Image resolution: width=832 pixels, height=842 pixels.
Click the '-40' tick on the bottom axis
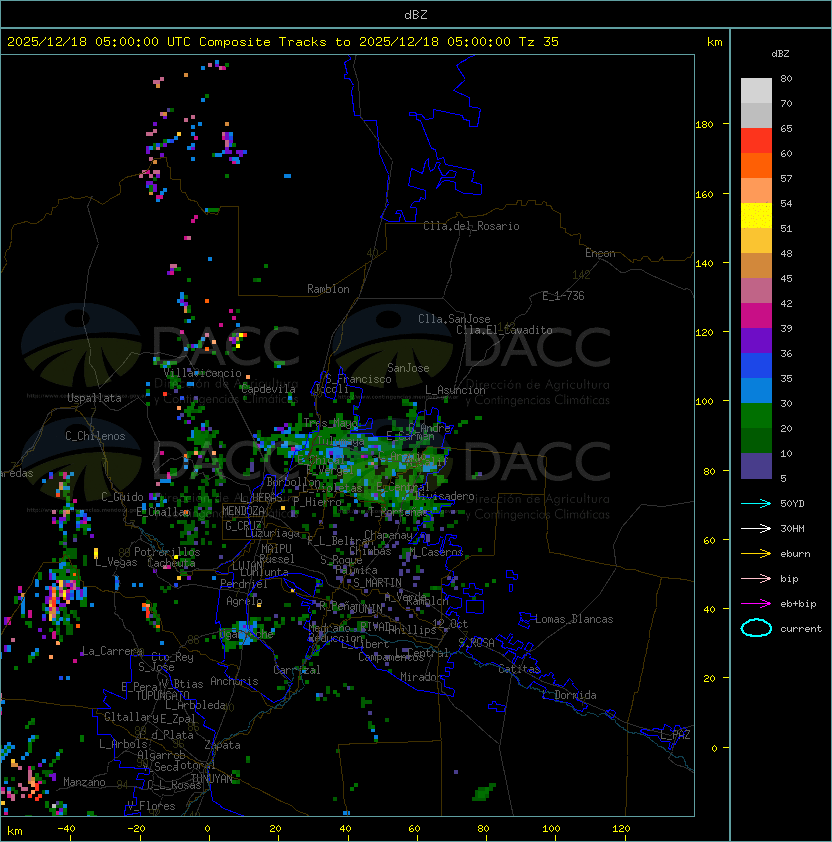tap(66, 829)
